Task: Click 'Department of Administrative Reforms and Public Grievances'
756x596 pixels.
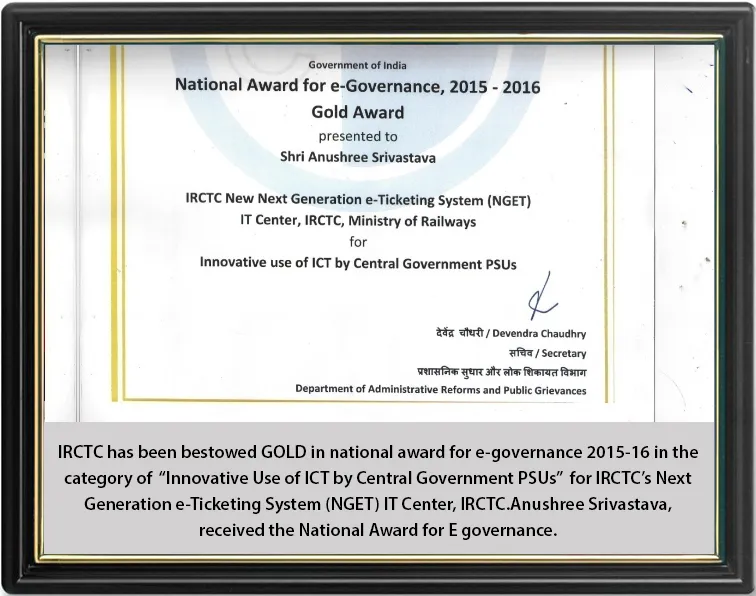Action: coord(441,390)
